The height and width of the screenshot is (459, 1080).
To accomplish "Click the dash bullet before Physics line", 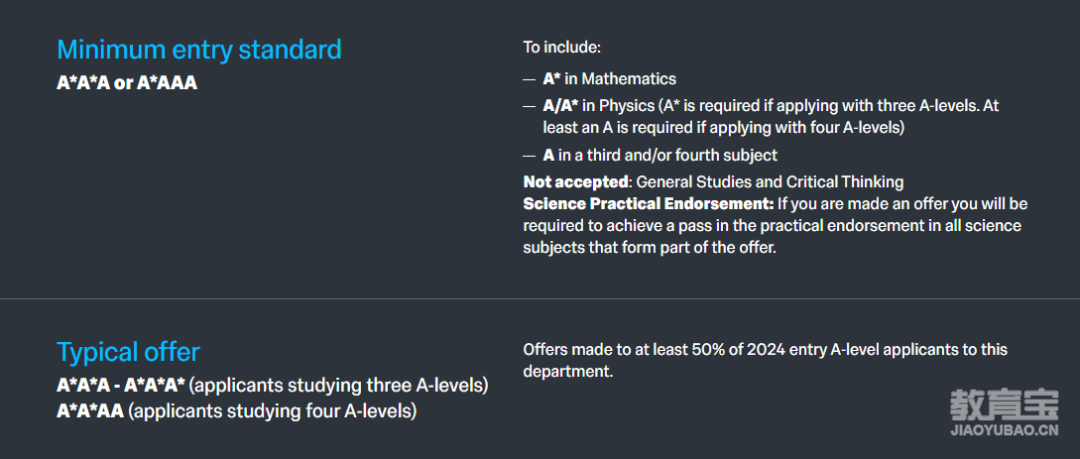I will point(529,107).
